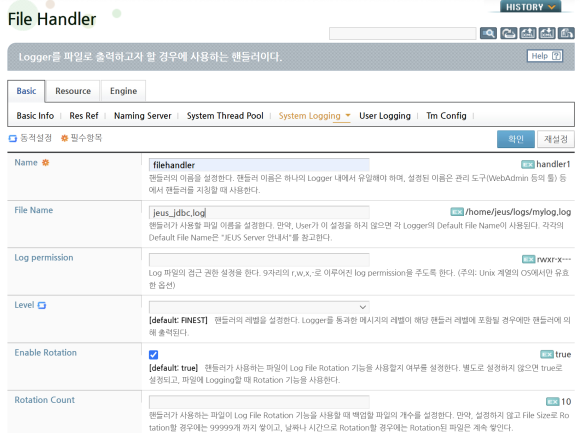The image size is (580, 433).
Task: Click the Help question mark button
Action: 545,56
